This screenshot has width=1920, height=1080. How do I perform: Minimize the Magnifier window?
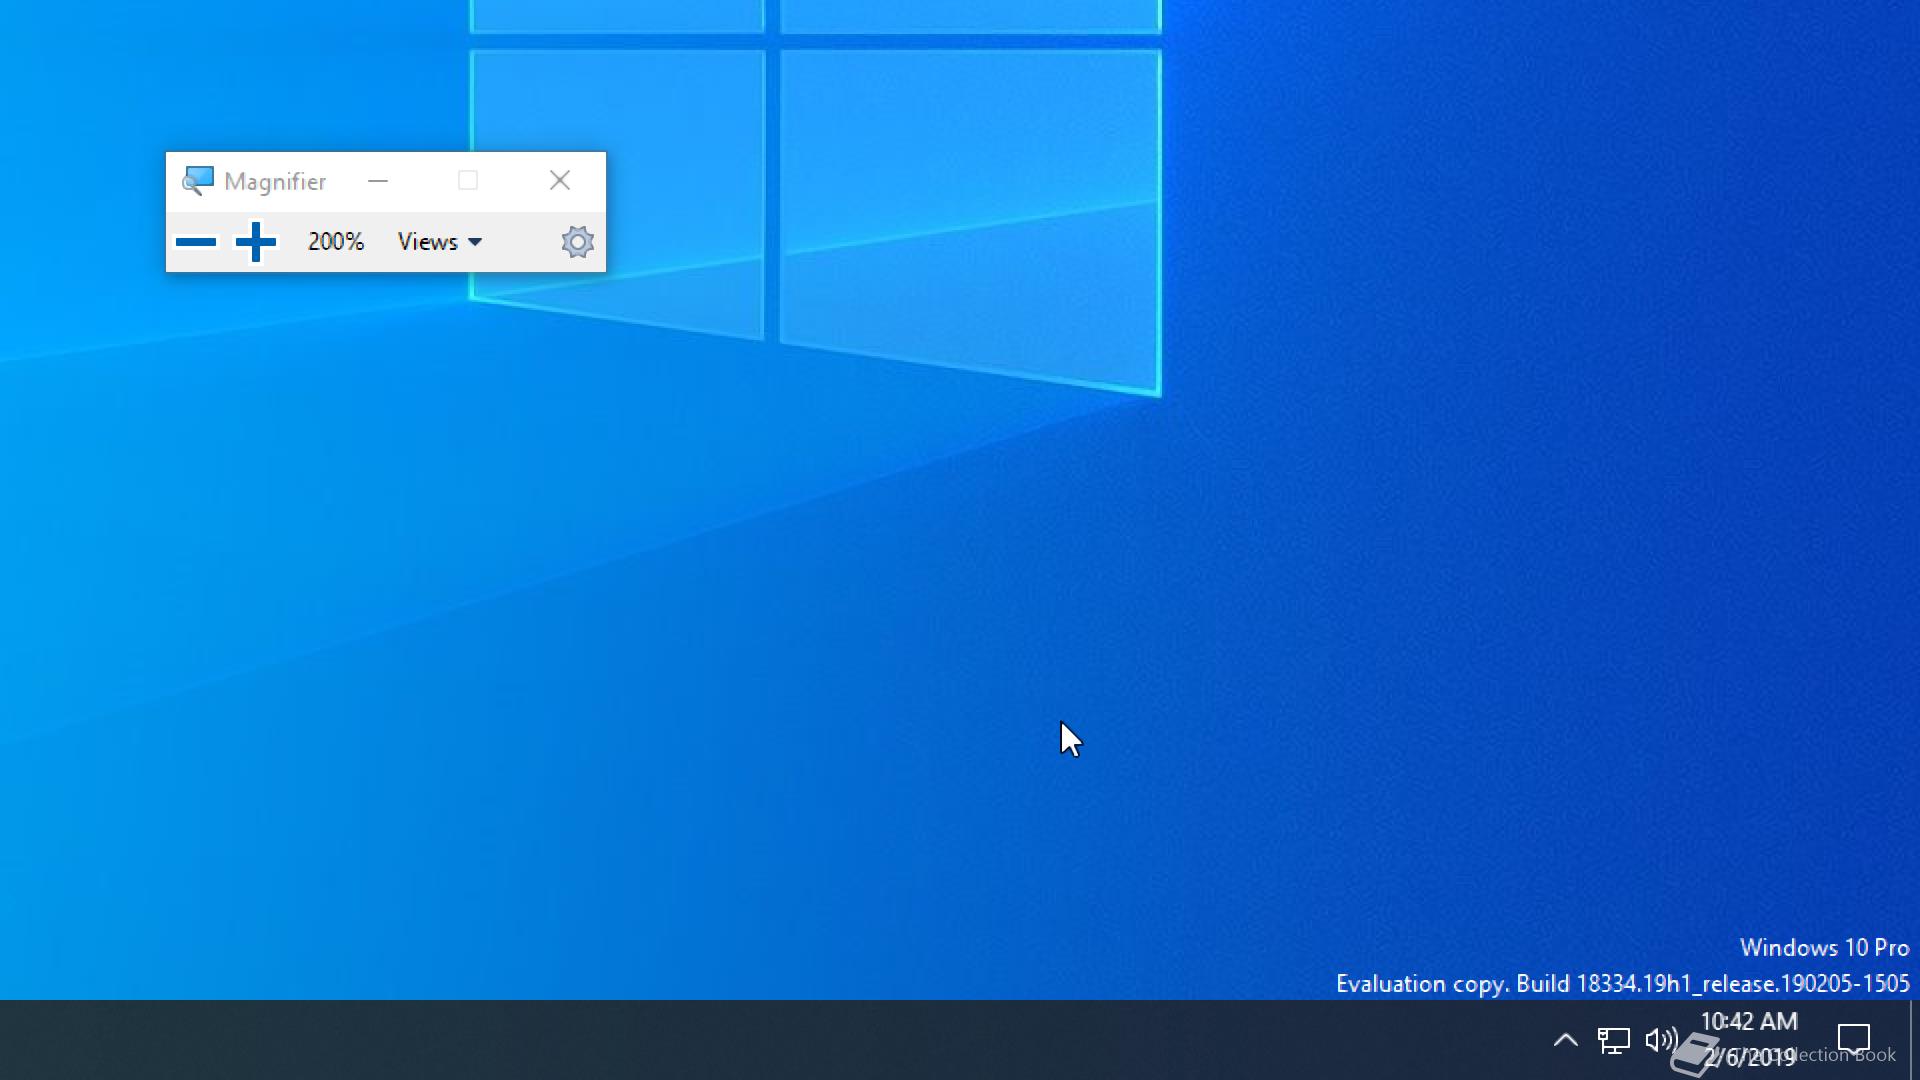click(378, 181)
